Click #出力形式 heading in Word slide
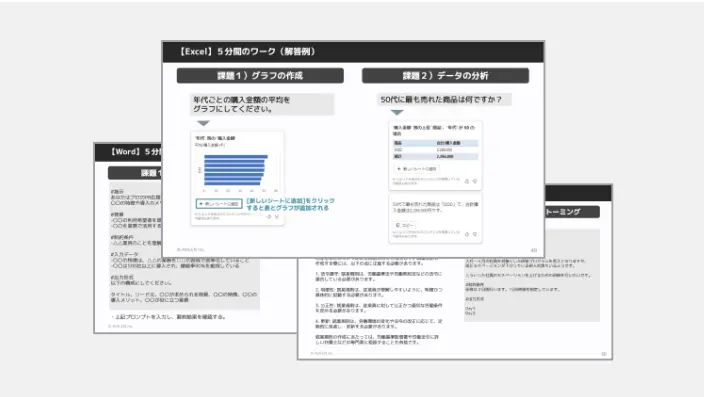The height and width of the screenshot is (397, 704). click(x=122, y=277)
